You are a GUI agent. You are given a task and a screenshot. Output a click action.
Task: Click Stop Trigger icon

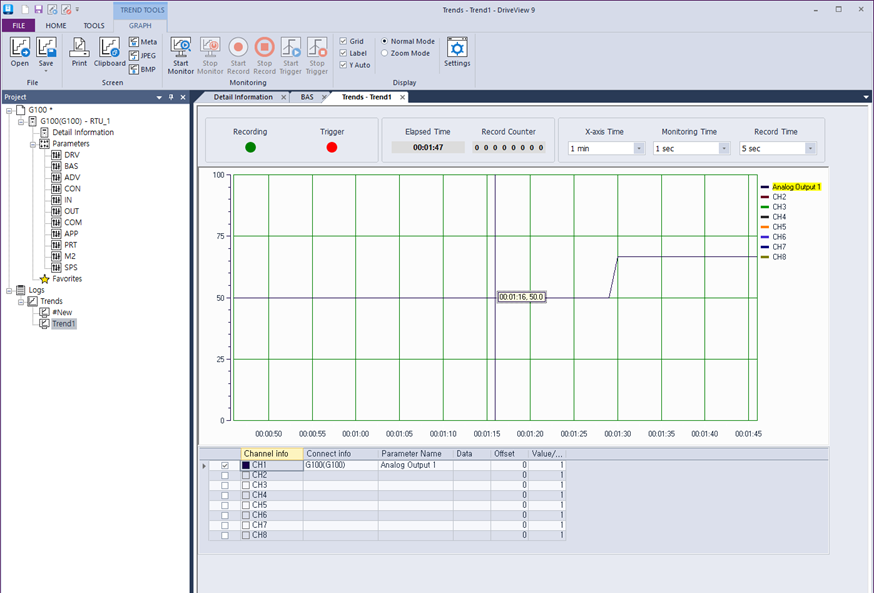point(317,55)
